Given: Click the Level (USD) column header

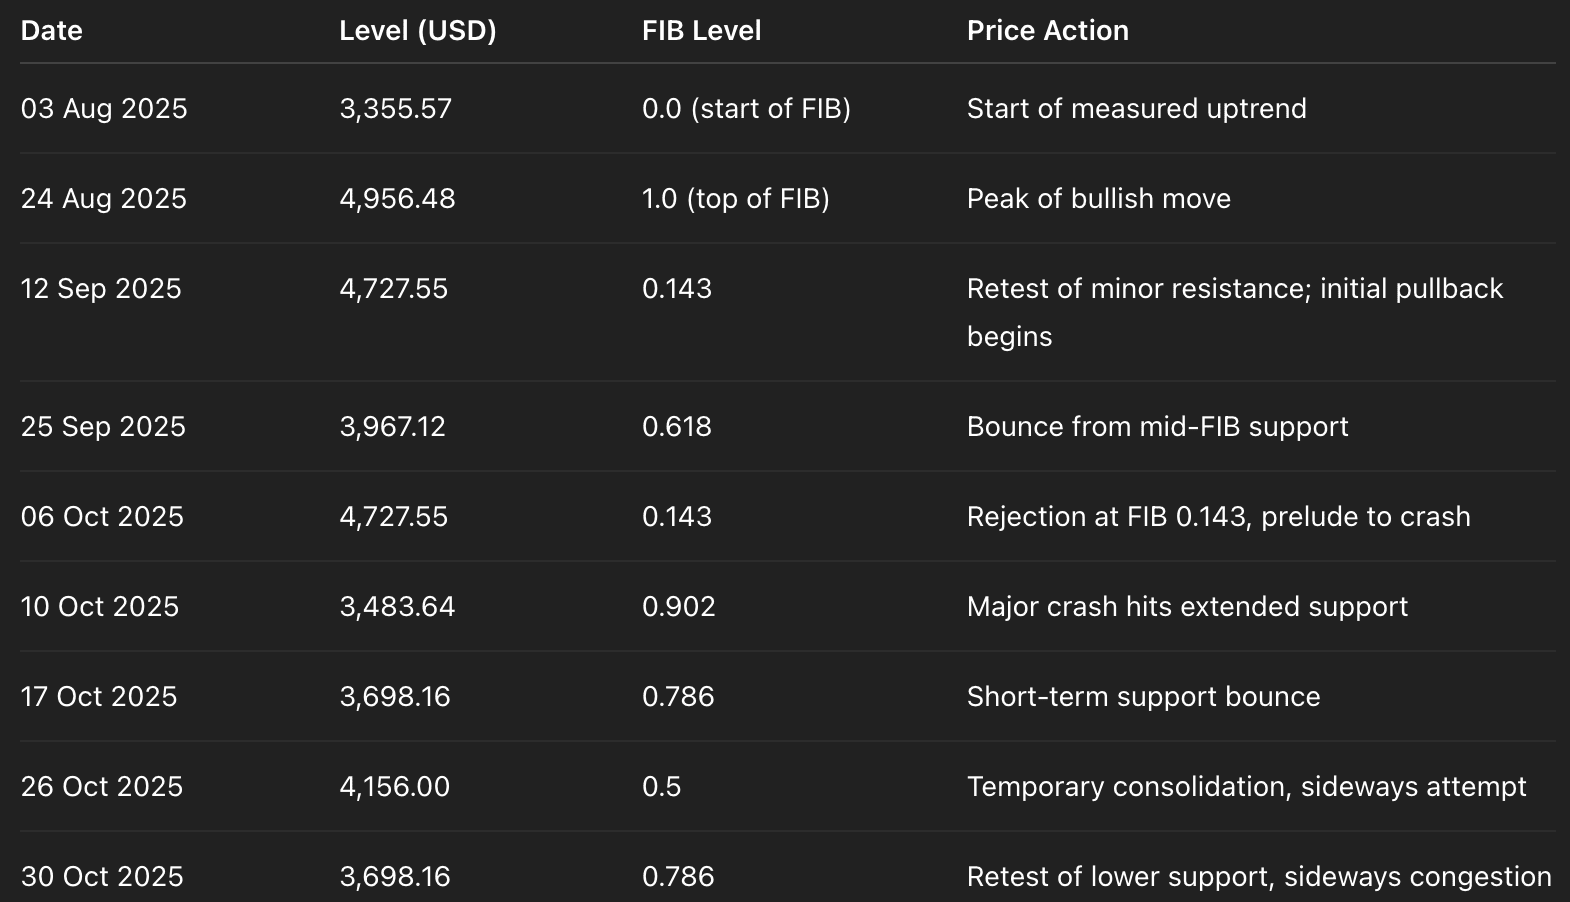Looking at the screenshot, I should (418, 31).
